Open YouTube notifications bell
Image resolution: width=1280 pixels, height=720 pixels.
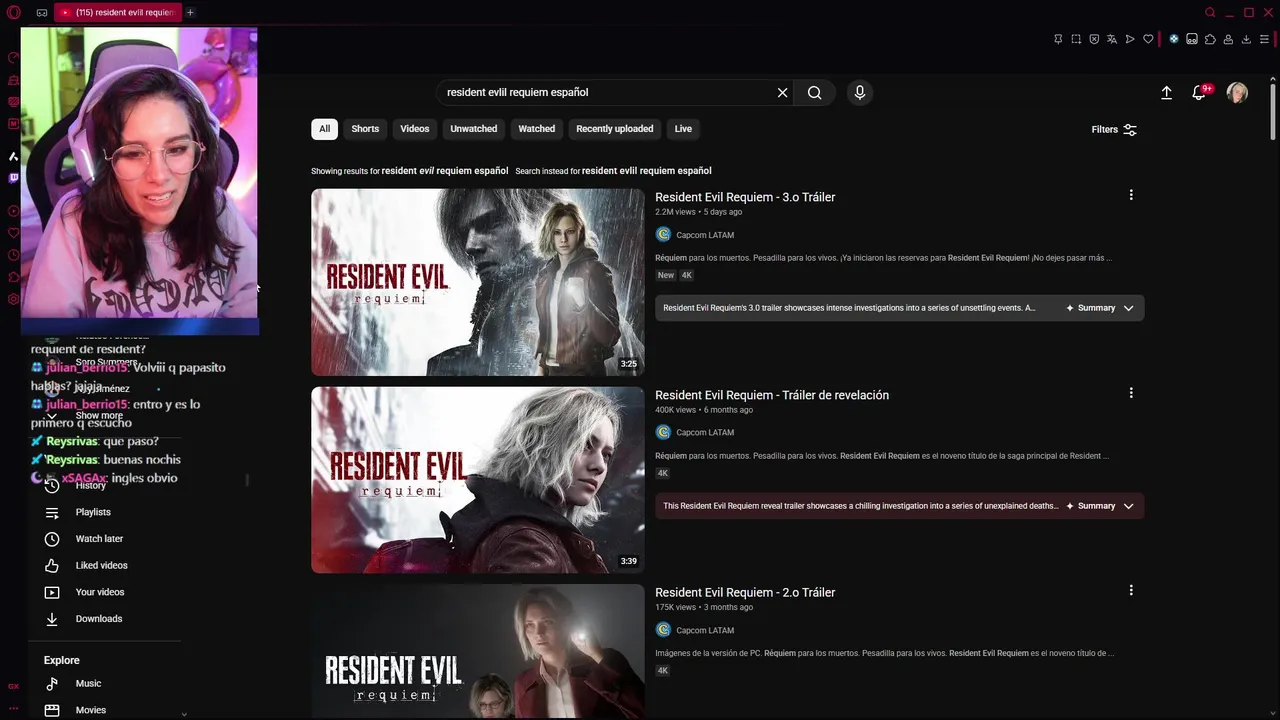tap(1199, 92)
